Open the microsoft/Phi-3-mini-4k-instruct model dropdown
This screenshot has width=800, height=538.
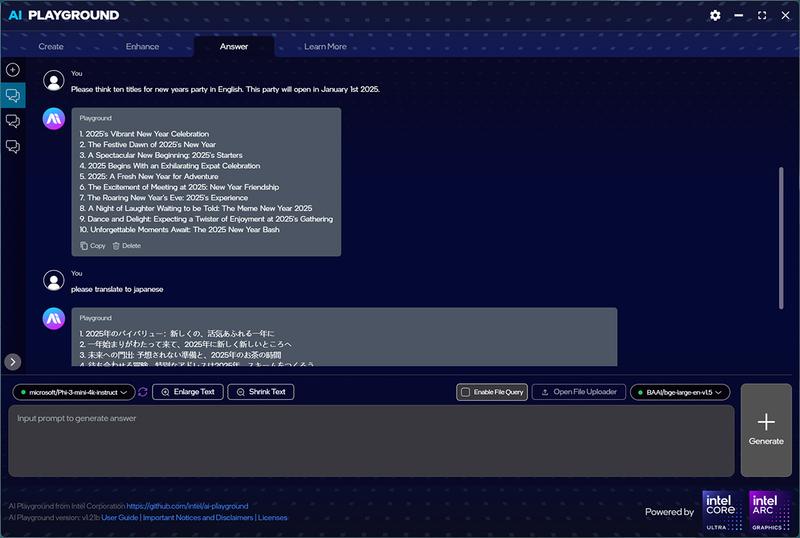(74, 392)
